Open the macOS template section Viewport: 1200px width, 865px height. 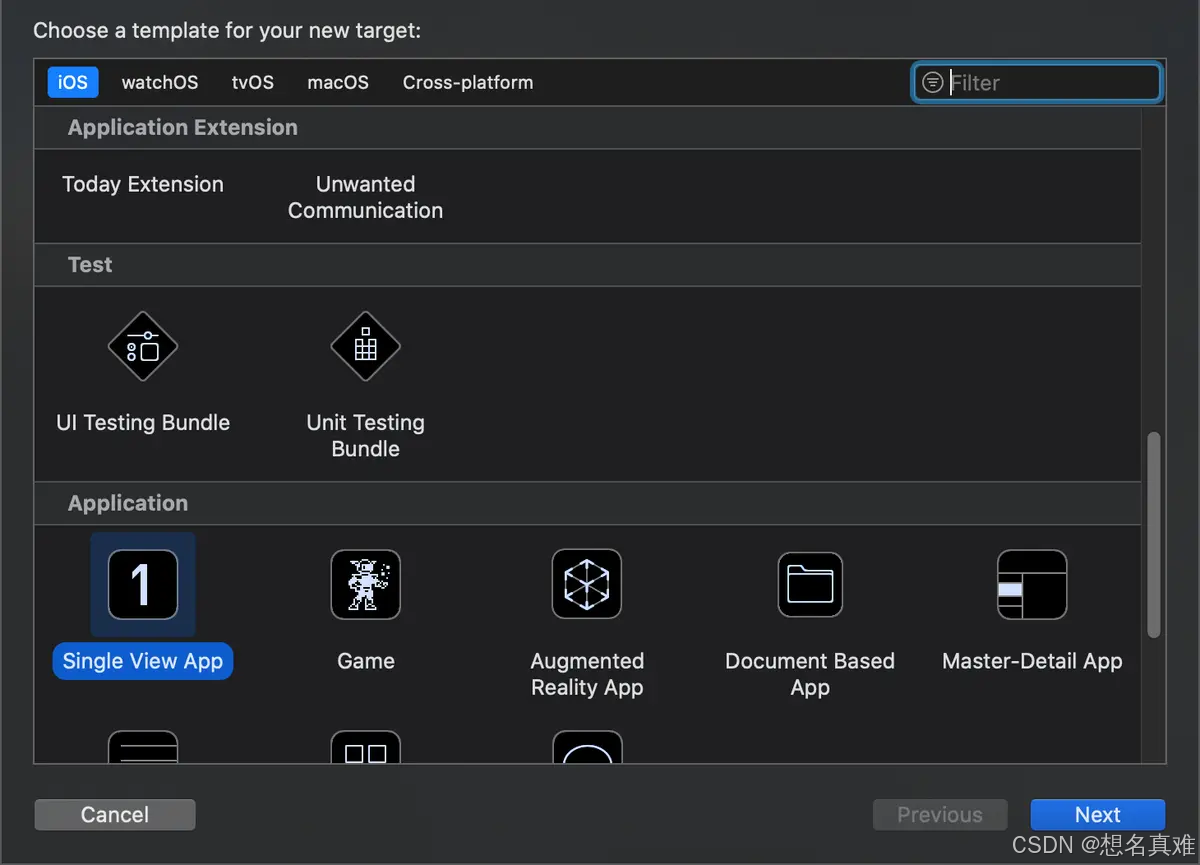tap(337, 82)
